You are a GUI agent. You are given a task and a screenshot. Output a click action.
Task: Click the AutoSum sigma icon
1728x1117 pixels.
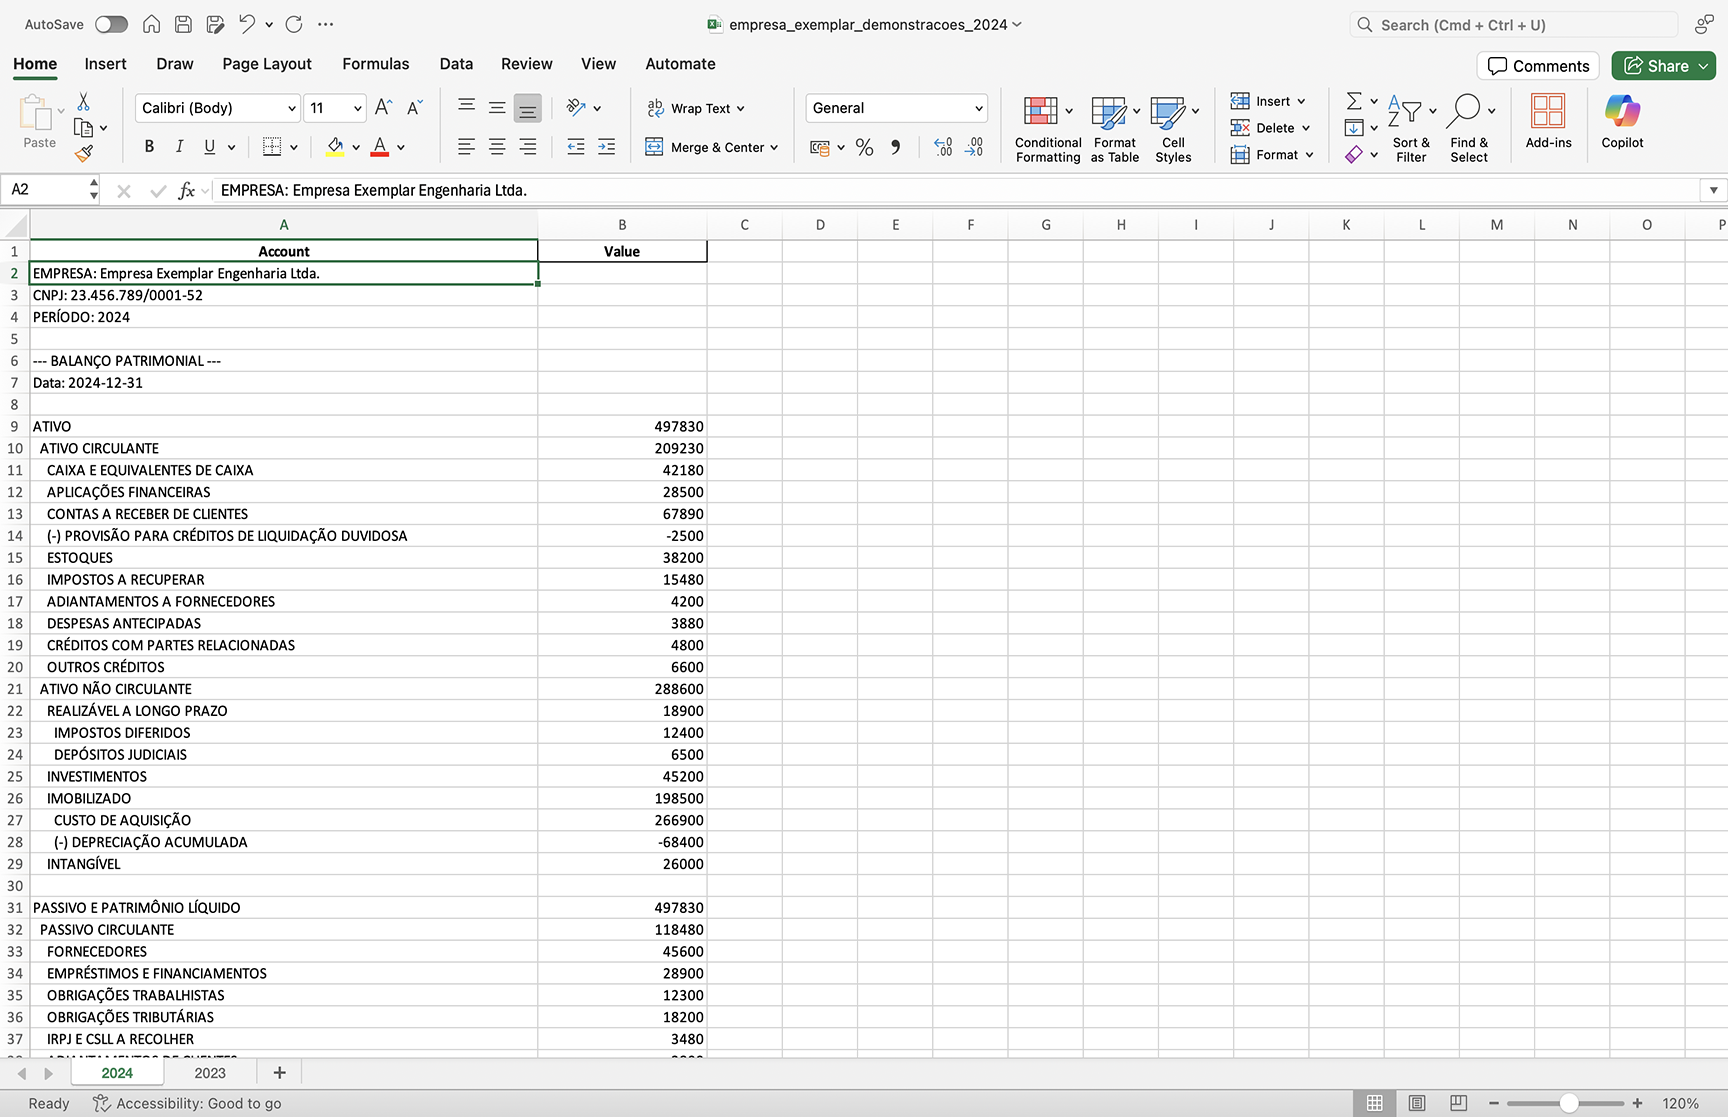pyautogui.click(x=1354, y=101)
